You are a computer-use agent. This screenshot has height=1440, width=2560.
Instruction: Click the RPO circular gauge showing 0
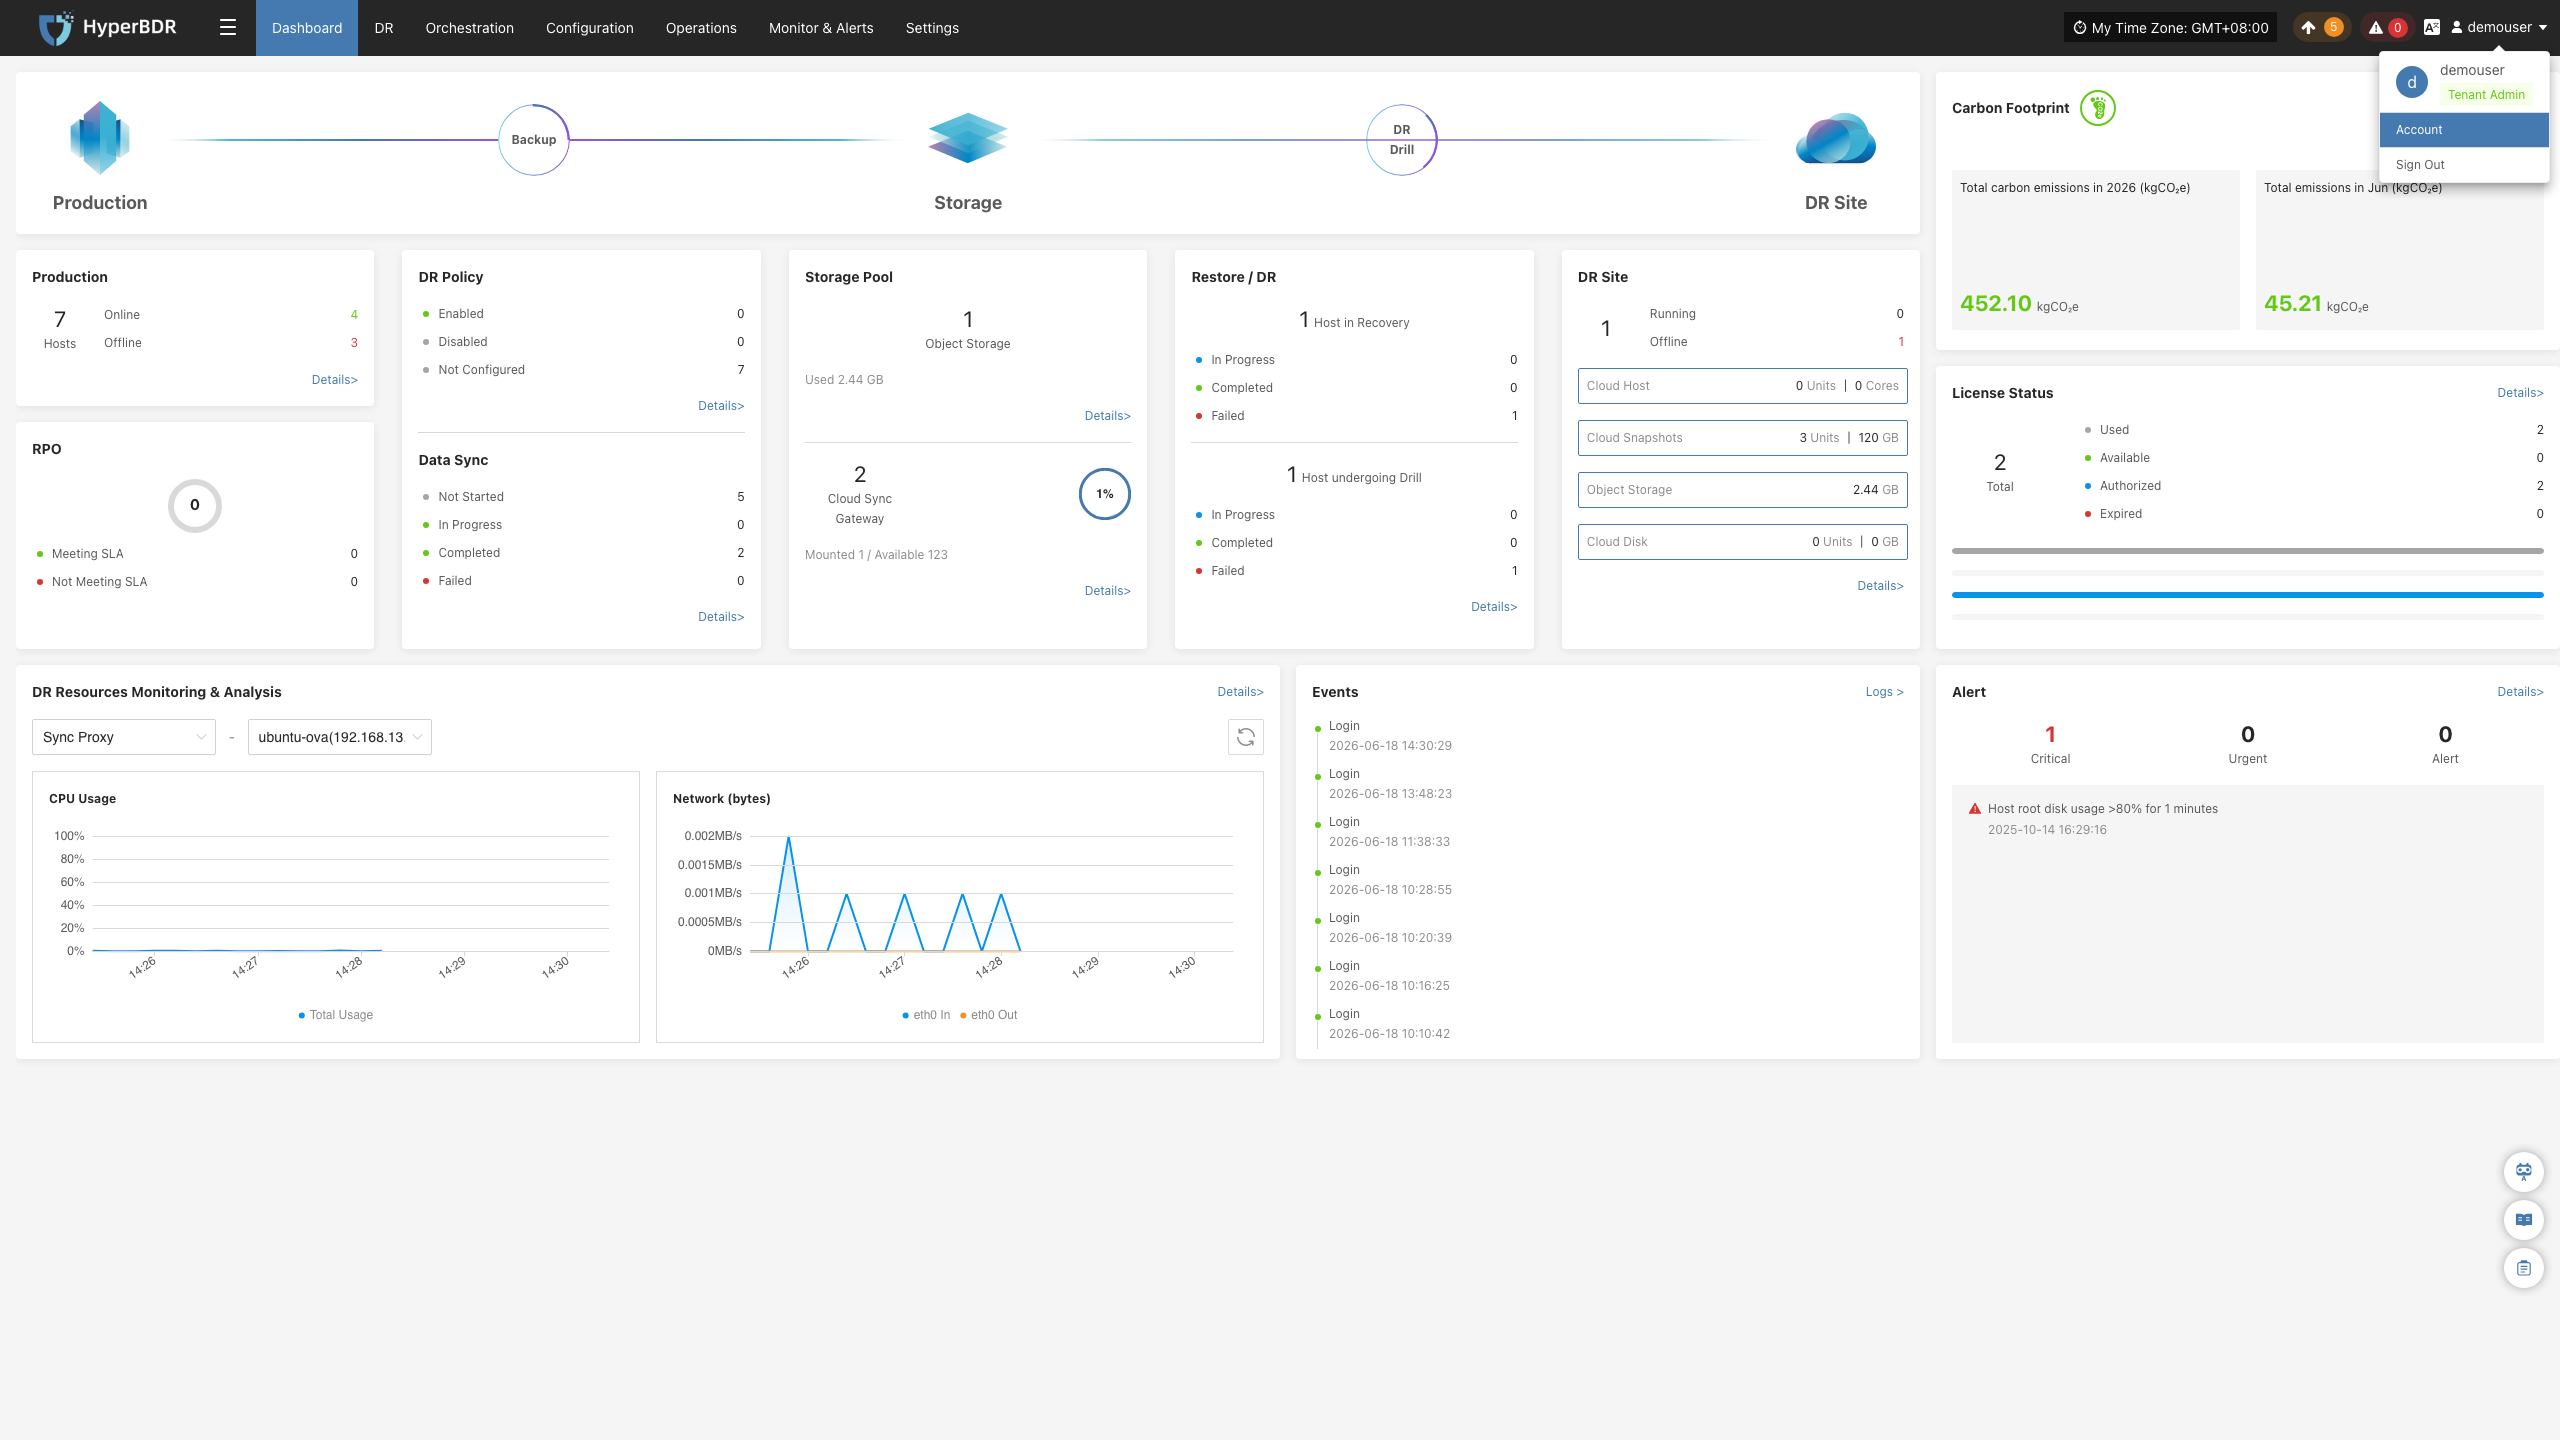pyautogui.click(x=195, y=505)
